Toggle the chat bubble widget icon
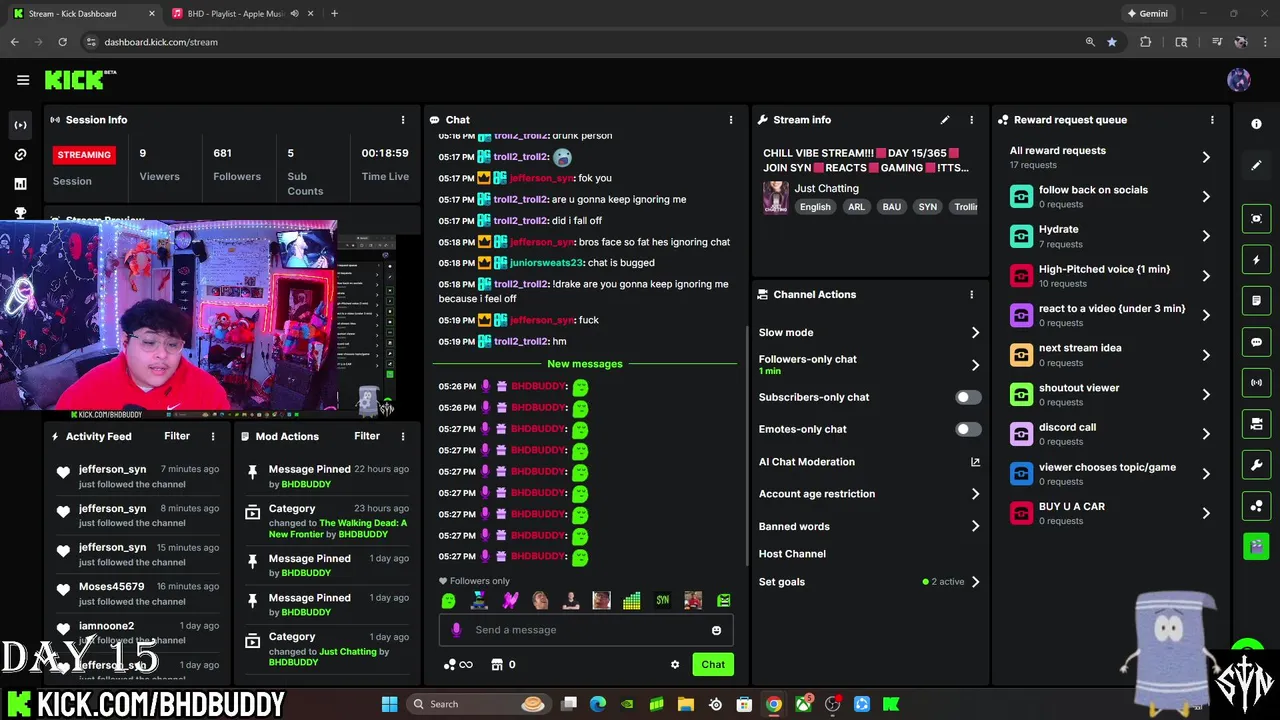1280x720 pixels. coord(1256,342)
